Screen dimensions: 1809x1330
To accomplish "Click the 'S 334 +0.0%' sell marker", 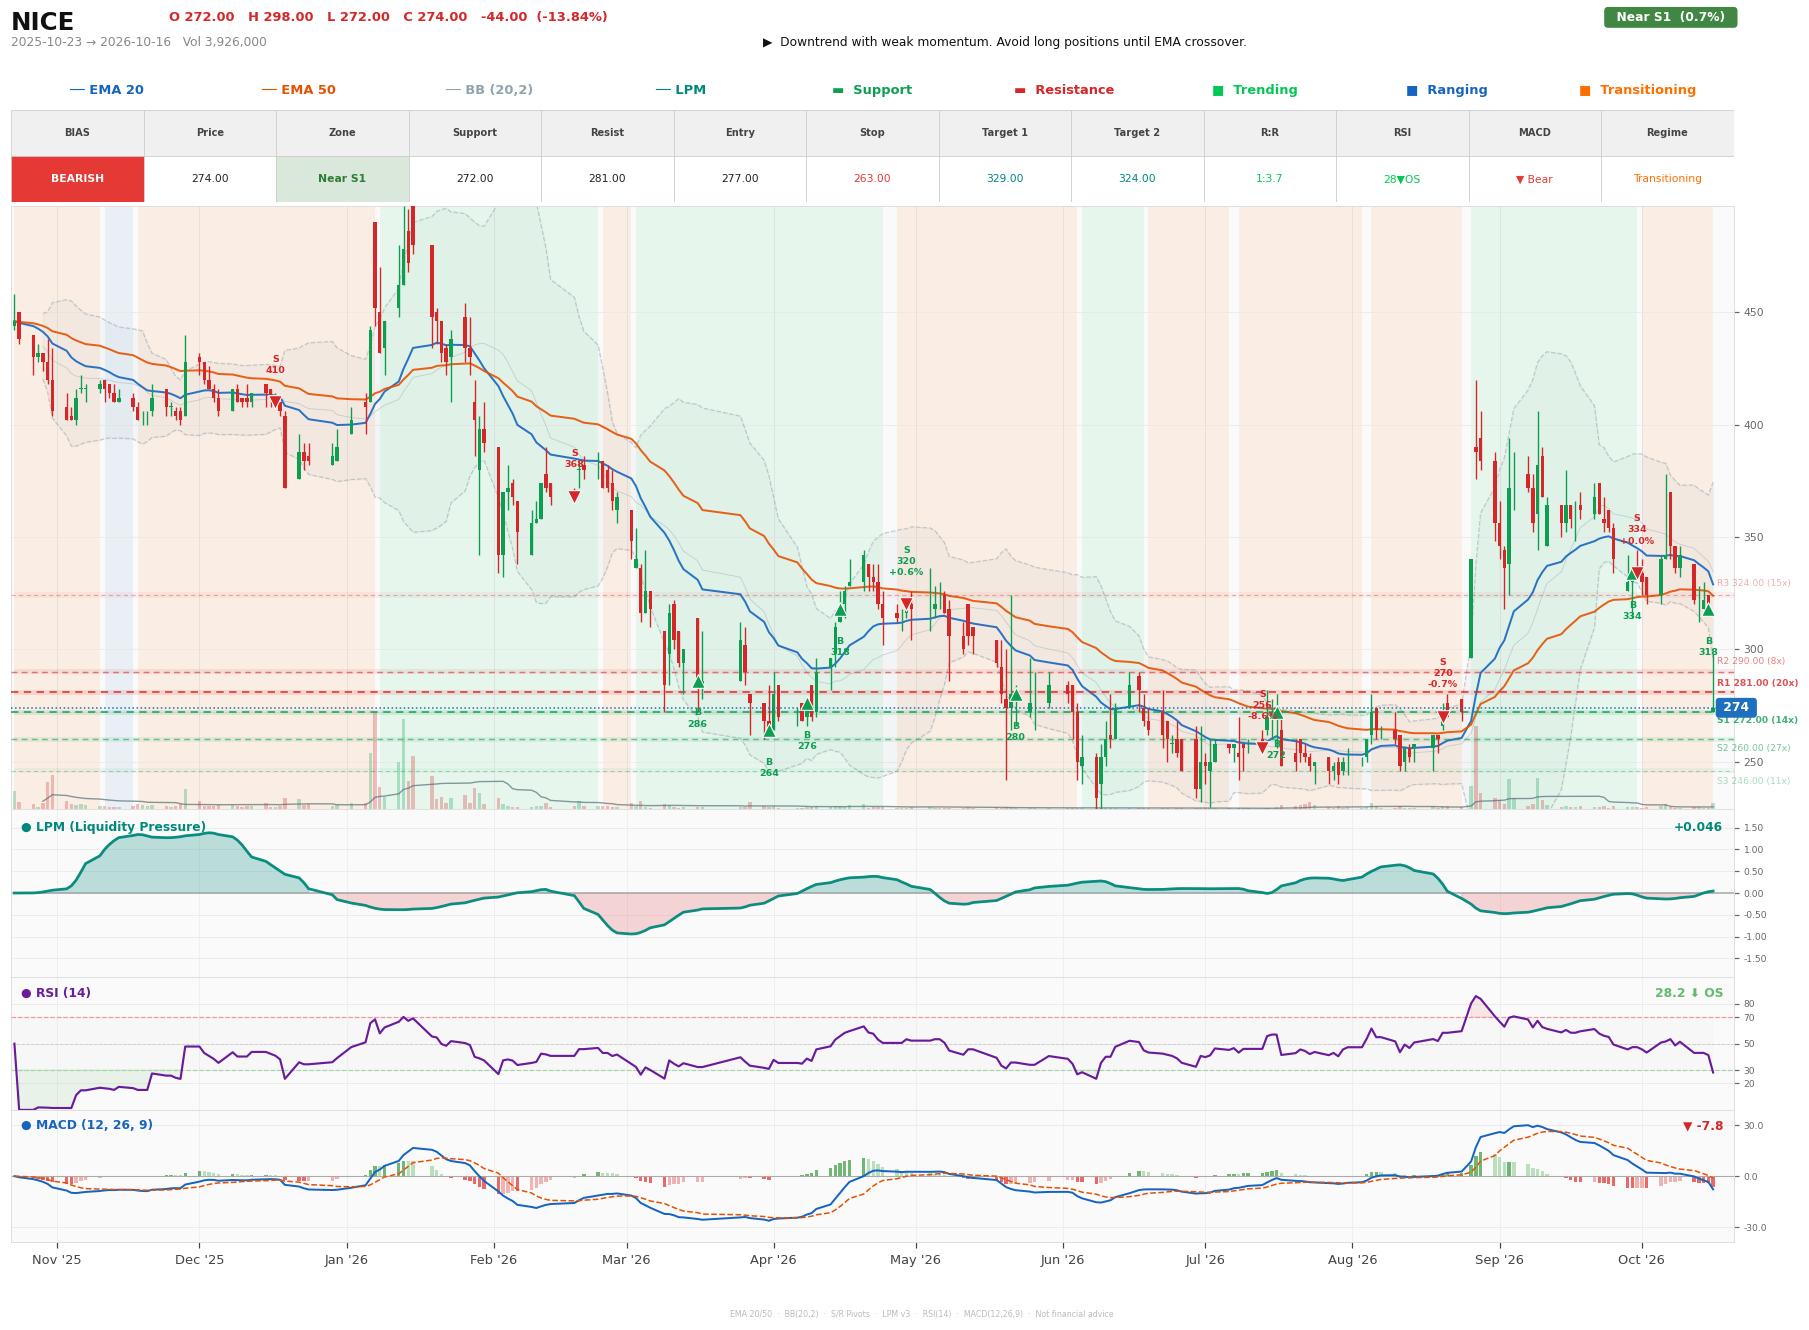I will coord(1637,574).
